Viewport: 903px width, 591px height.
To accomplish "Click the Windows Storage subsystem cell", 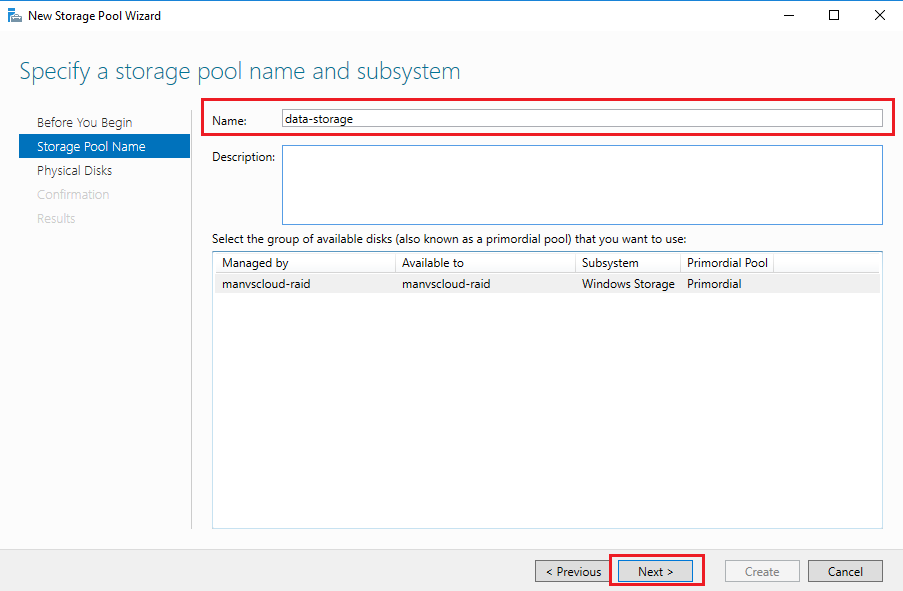I will pyautogui.click(x=628, y=284).
